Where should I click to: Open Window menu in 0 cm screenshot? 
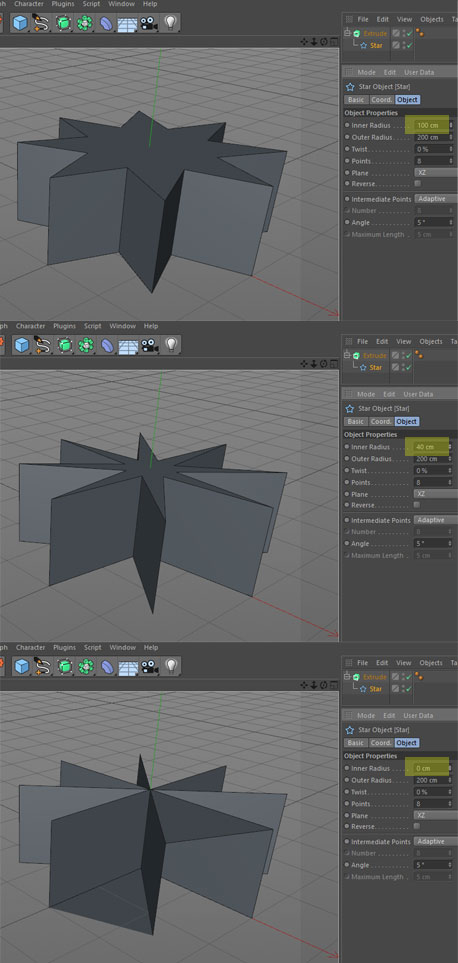click(x=123, y=647)
